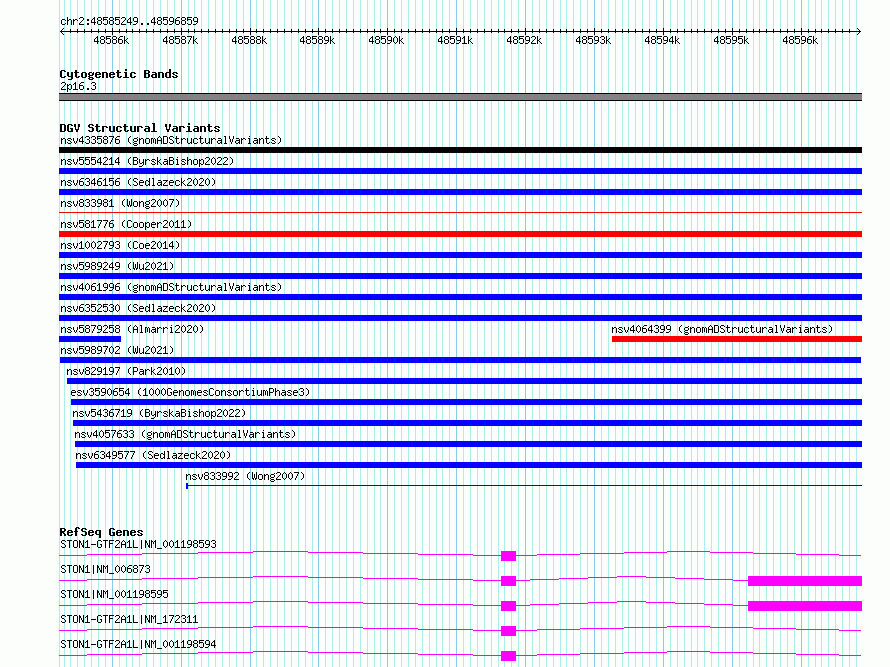The image size is (890, 667).
Task: Click the nsv4335876 gnomAD variant label
Action: pyautogui.click(x=171, y=140)
